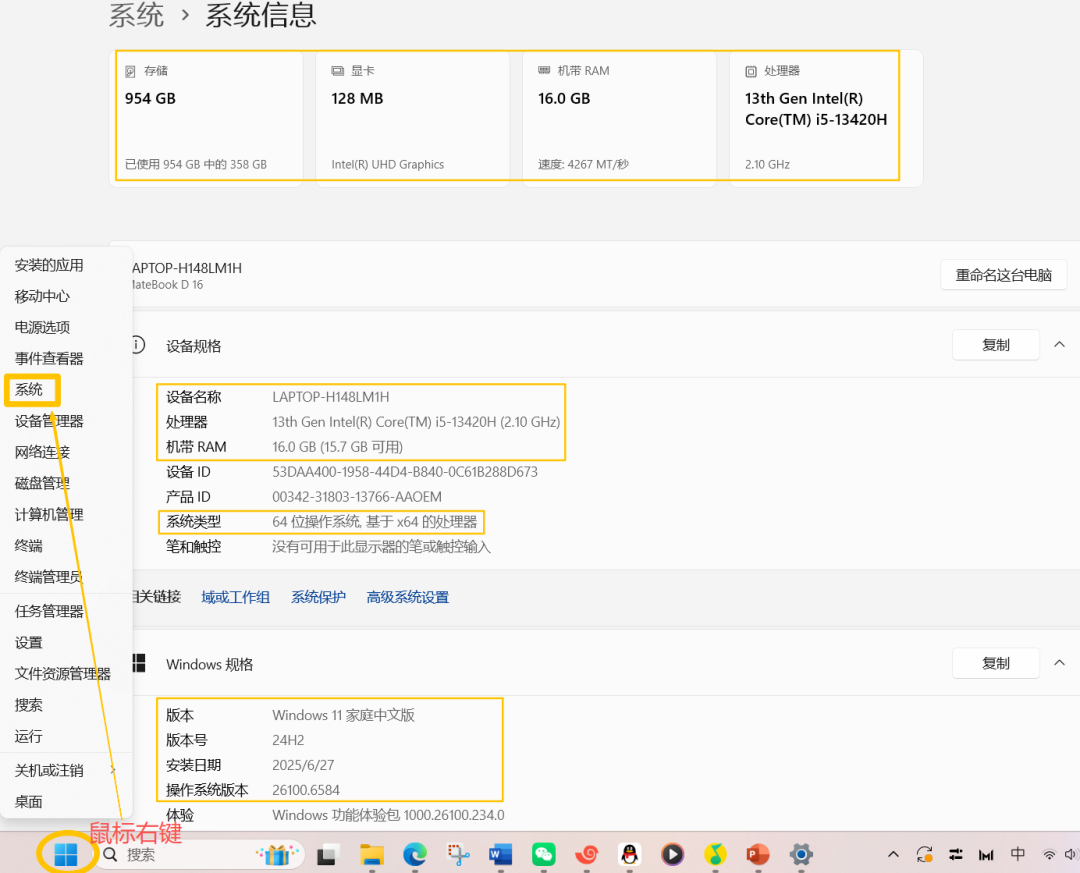Viewport: 1080px width, 873px height.
Task: Click the Windows logo beside Windows 规格
Action: click(138, 663)
